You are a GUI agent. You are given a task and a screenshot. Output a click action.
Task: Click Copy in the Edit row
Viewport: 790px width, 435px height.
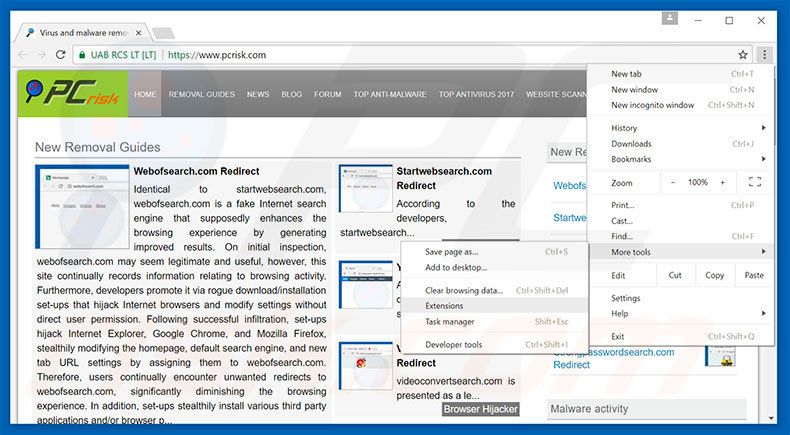point(714,275)
